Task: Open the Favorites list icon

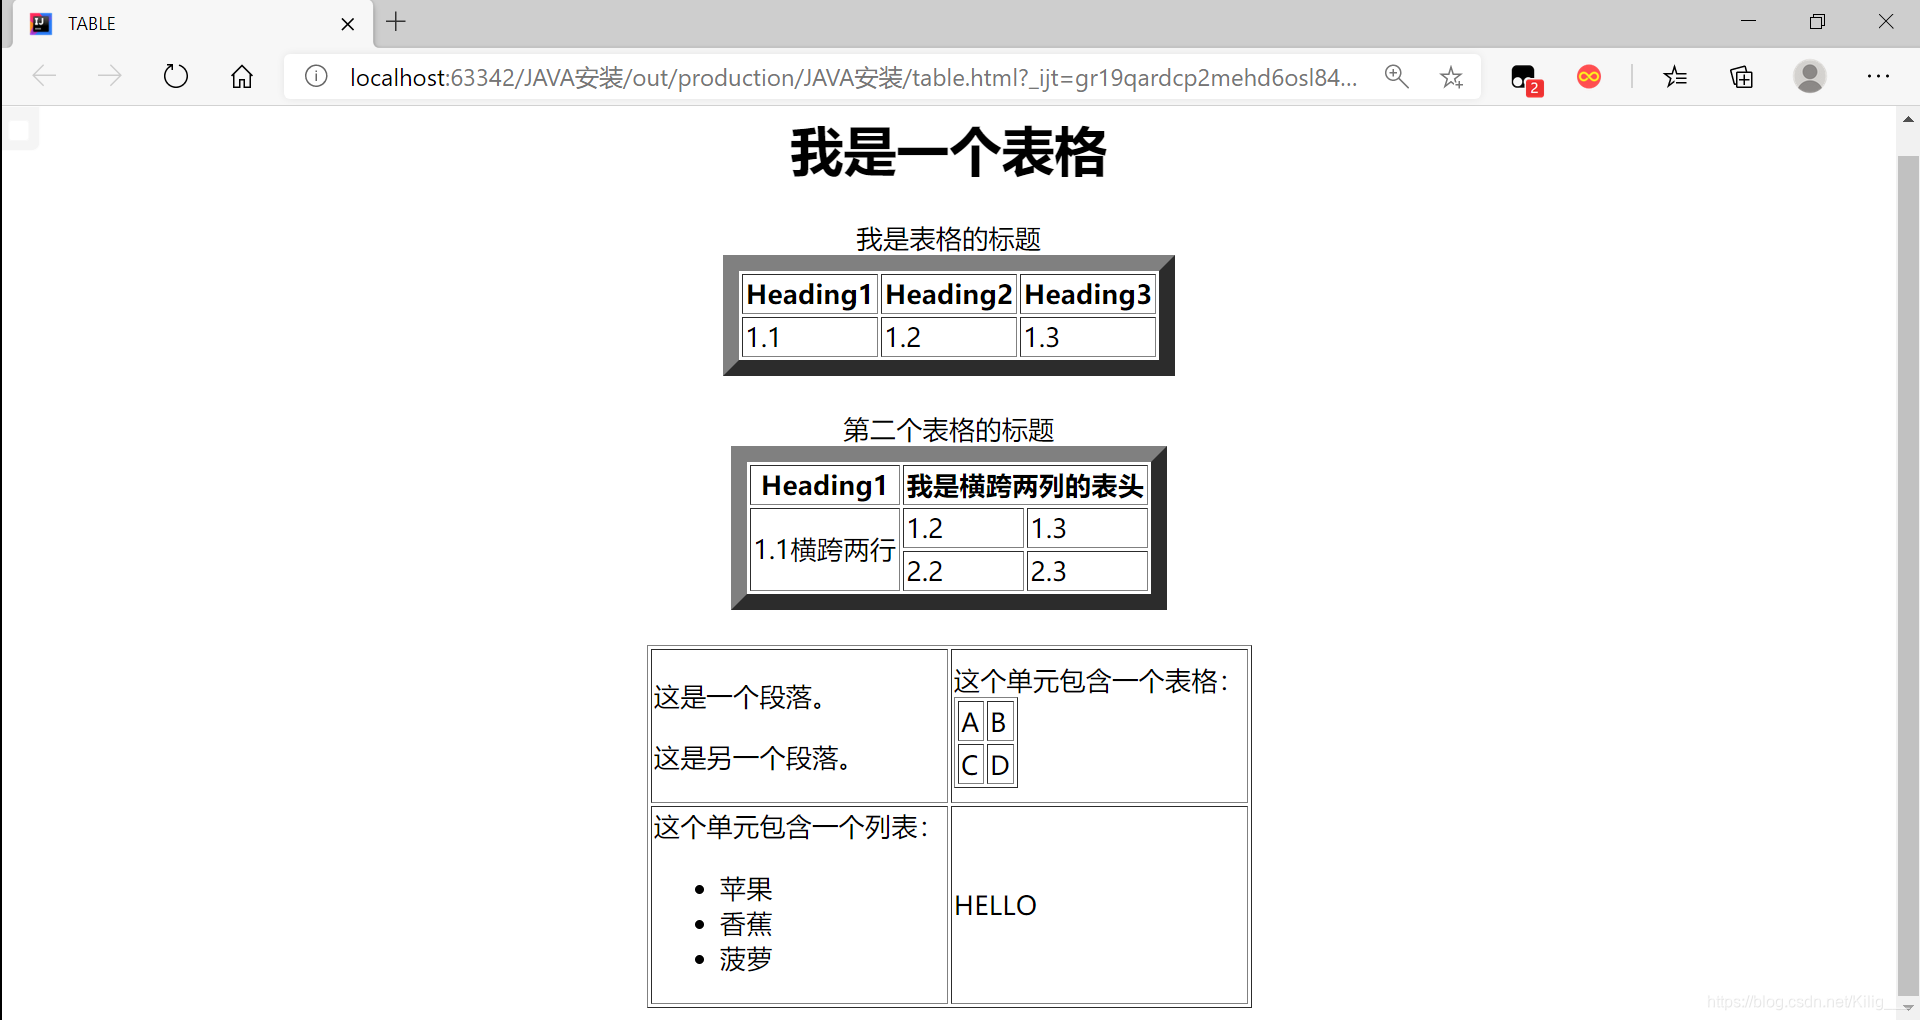Action: click(x=1675, y=76)
